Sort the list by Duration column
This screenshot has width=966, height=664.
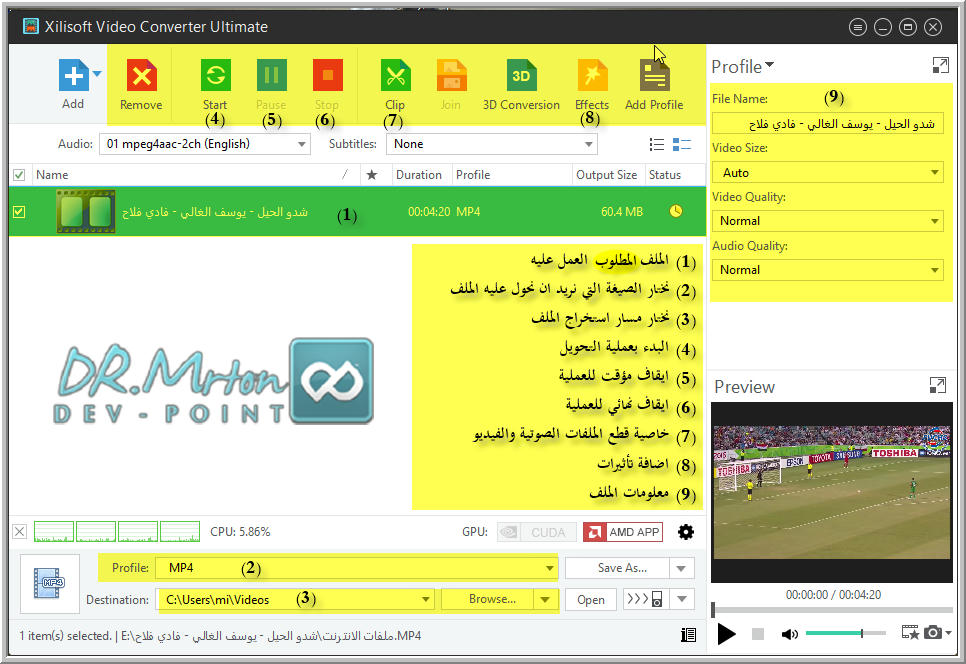pyautogui.click(x=419, y=175)
